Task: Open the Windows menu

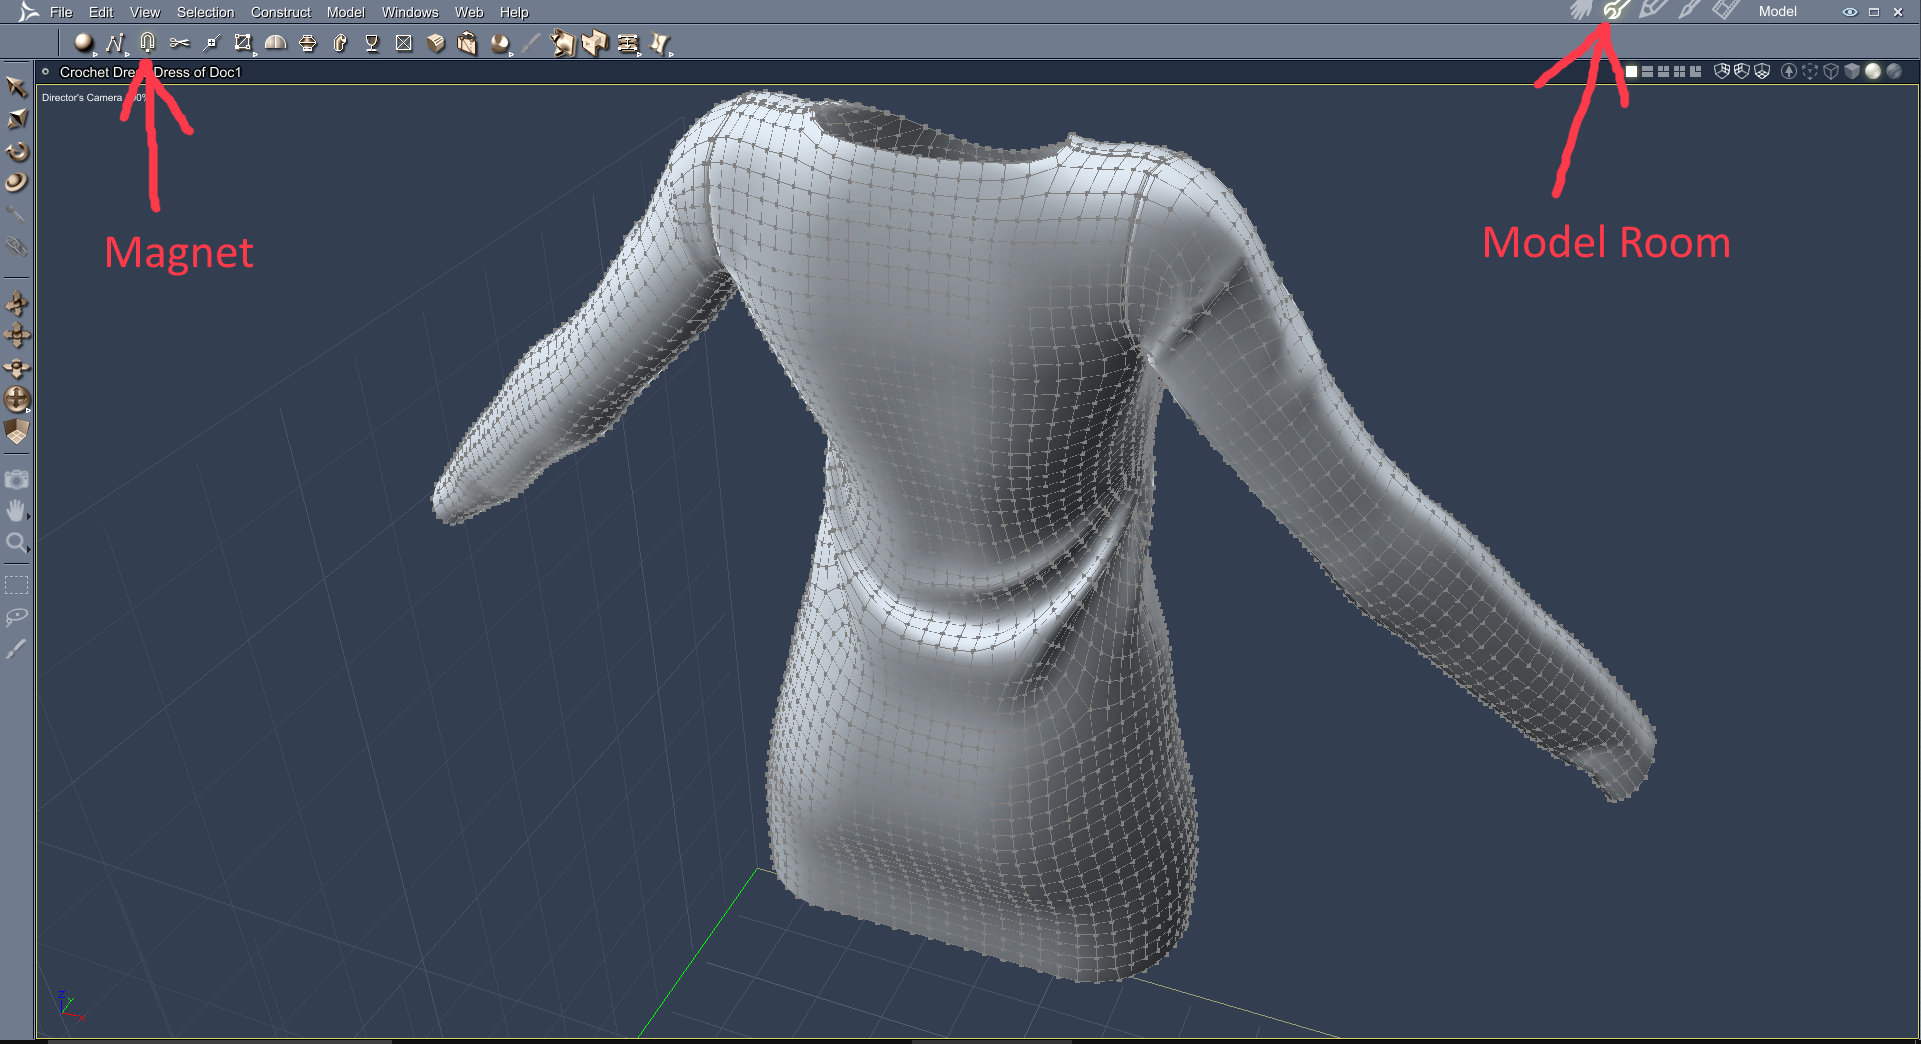Action: tap(410, 12)
